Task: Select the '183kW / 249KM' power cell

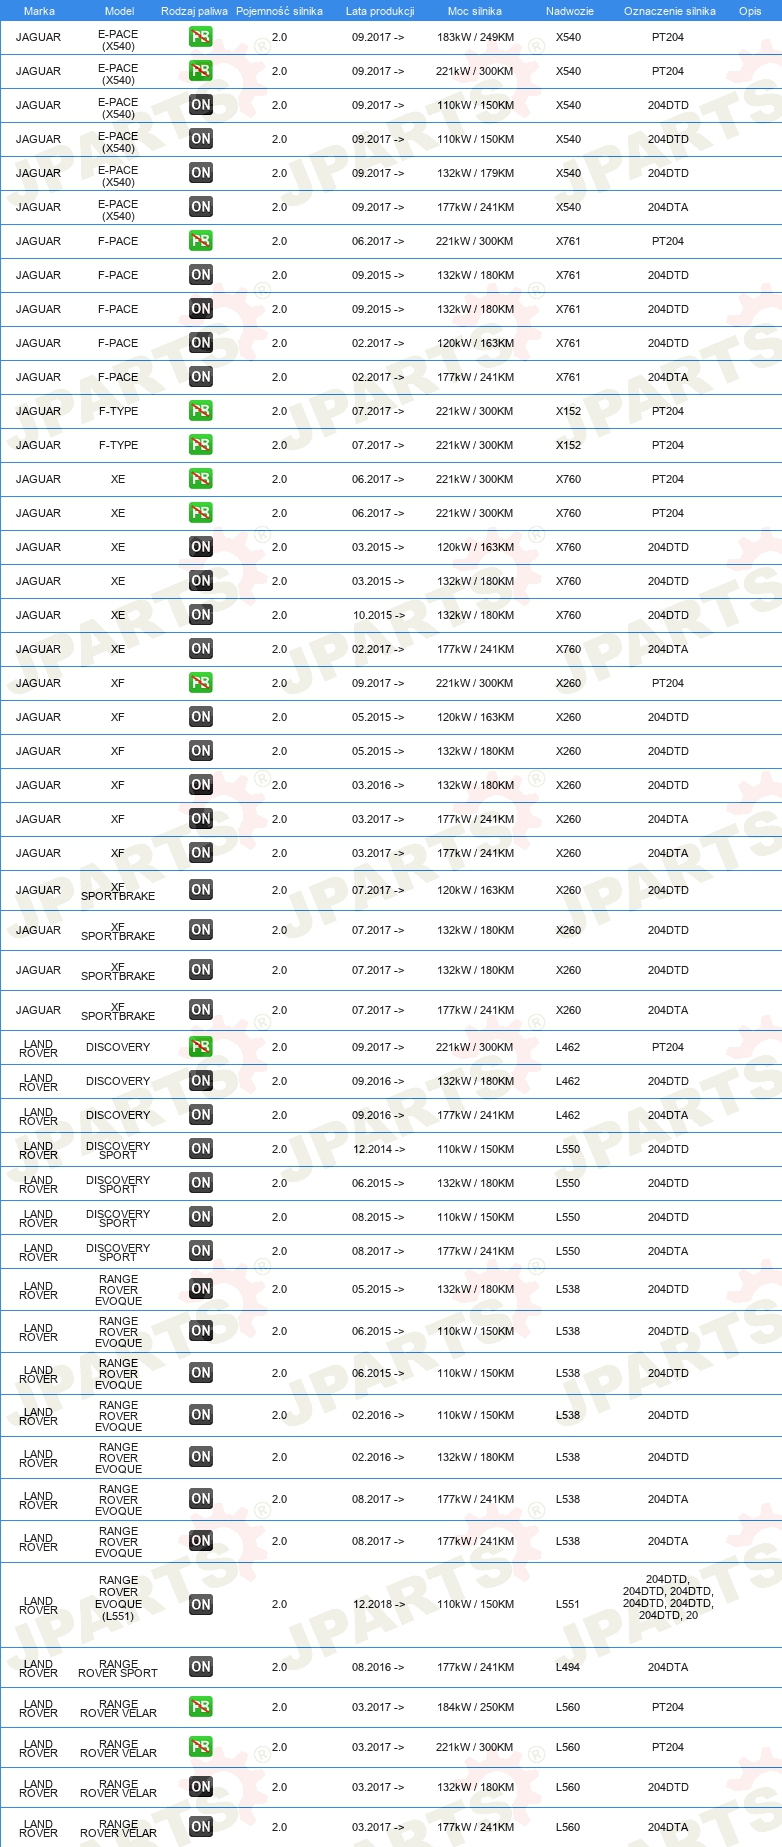Action: point(475,37)
